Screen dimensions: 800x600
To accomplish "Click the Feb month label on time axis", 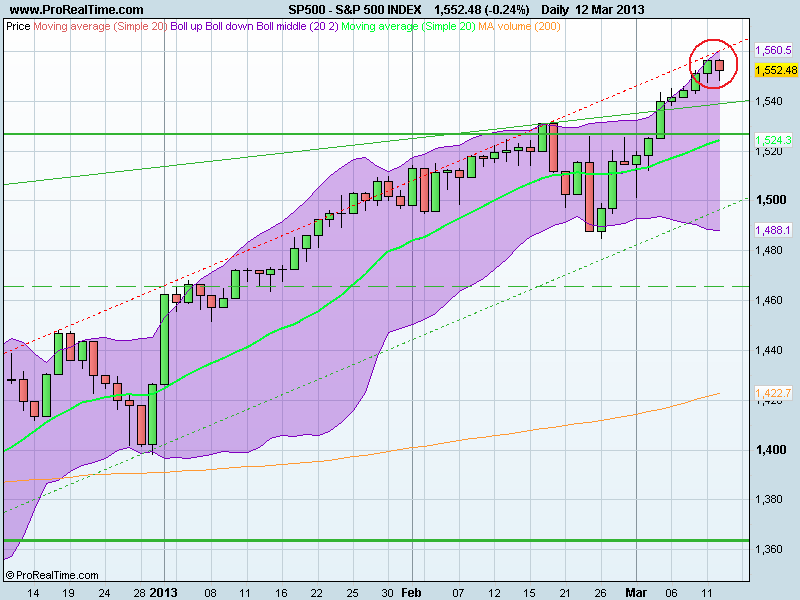I will (411, 592).
